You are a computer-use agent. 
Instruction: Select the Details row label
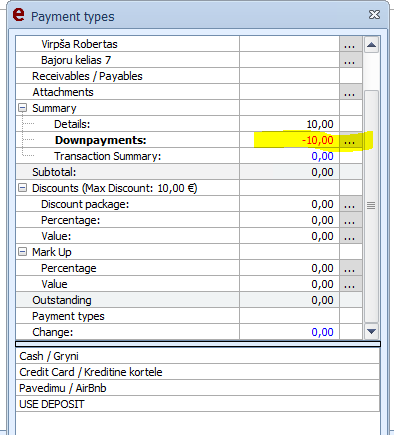(x=72, y=124)
